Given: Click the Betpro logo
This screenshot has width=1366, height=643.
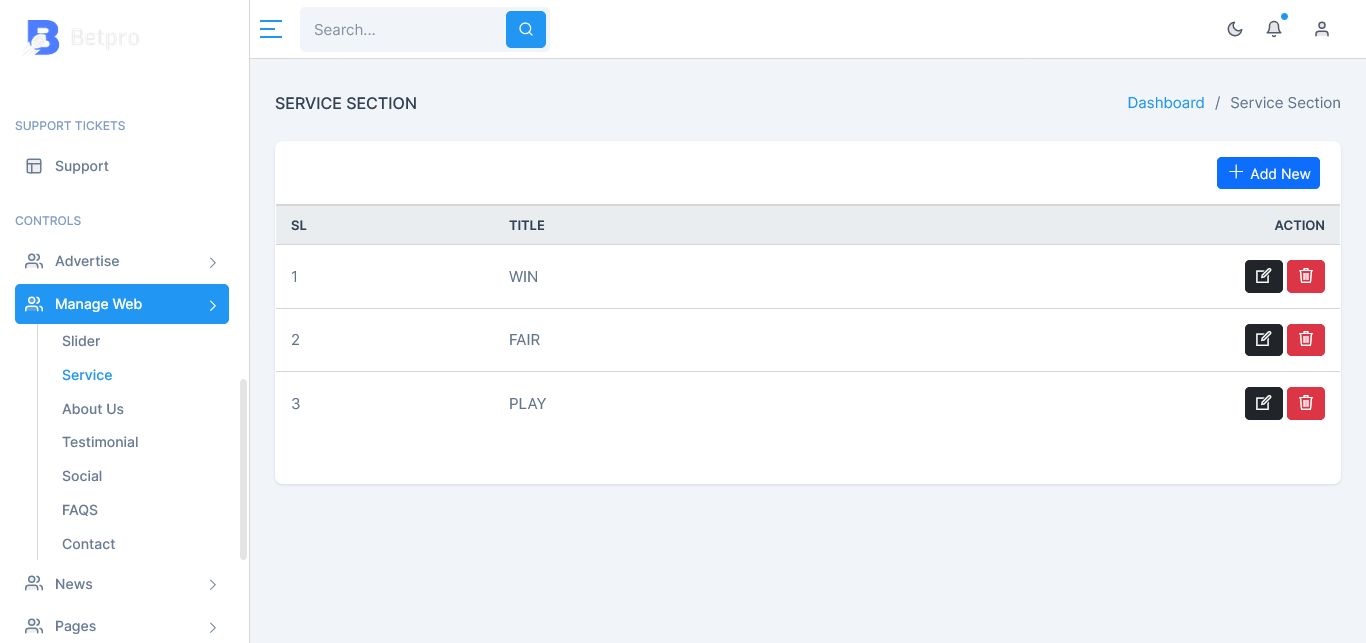Looking at the screenshot, I should (82, 38).
